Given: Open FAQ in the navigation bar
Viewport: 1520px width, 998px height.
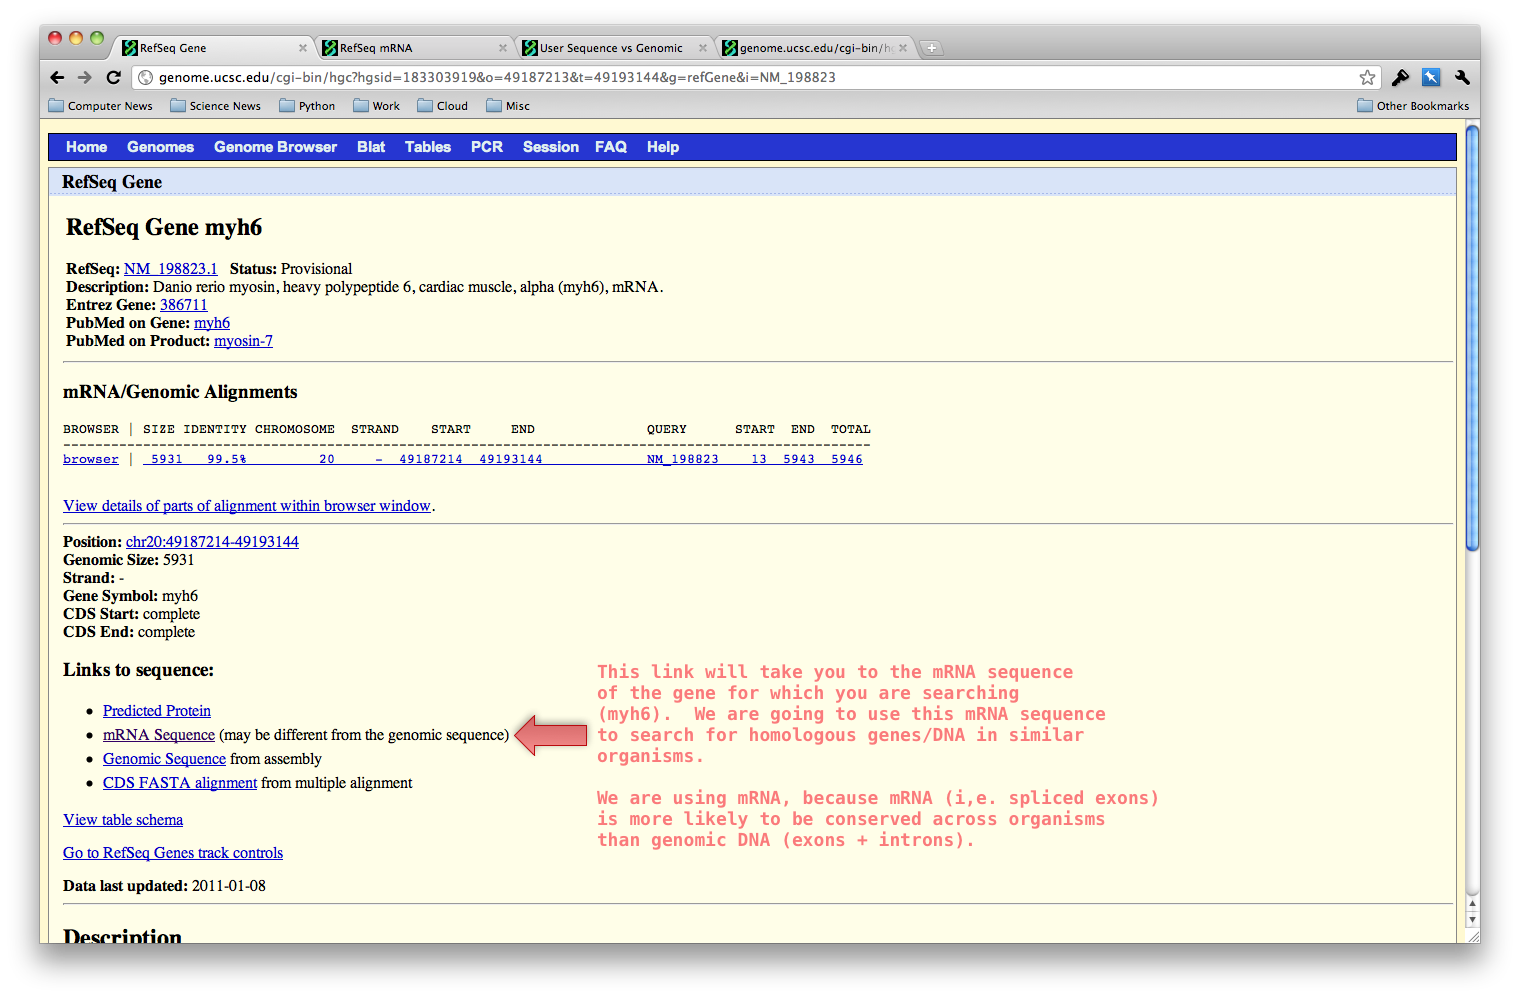Looking at the screenshot, I should click(611, 147).
